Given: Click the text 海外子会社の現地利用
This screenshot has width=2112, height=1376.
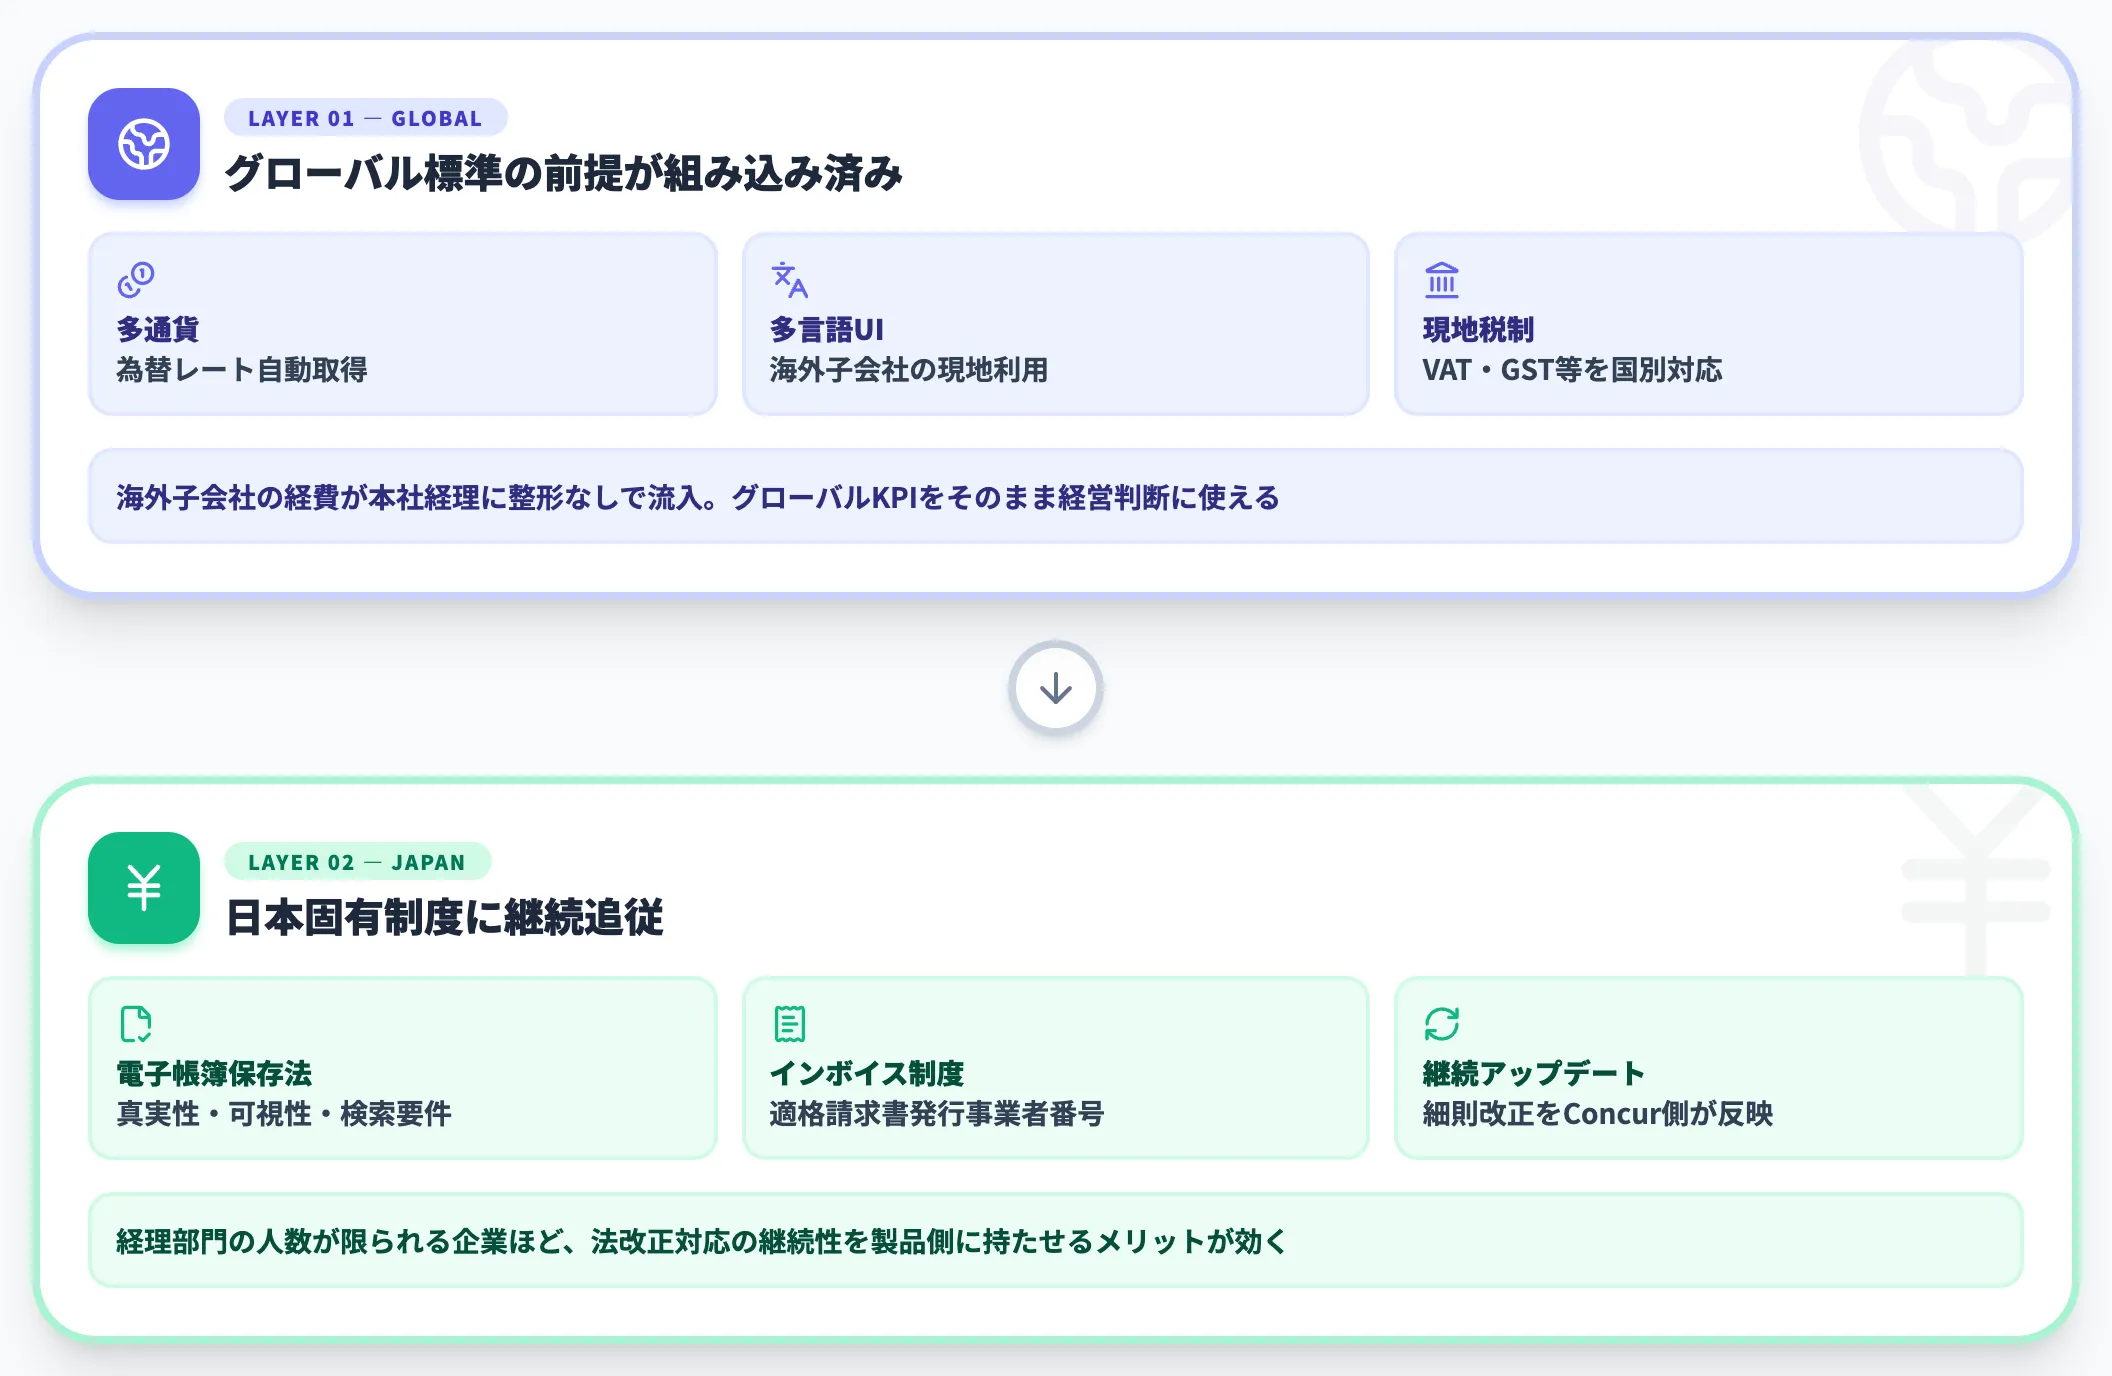Looking at the screenshot, I should pyautogui.click(x=909, y=370).
